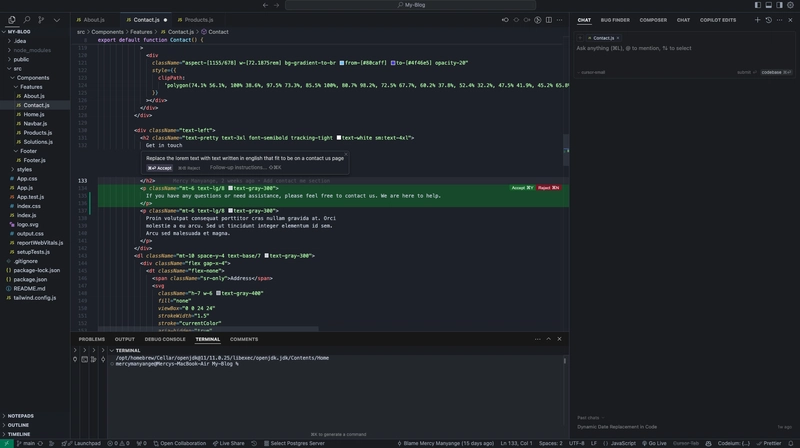Go back with the navigation arrow

pos(265,5)
